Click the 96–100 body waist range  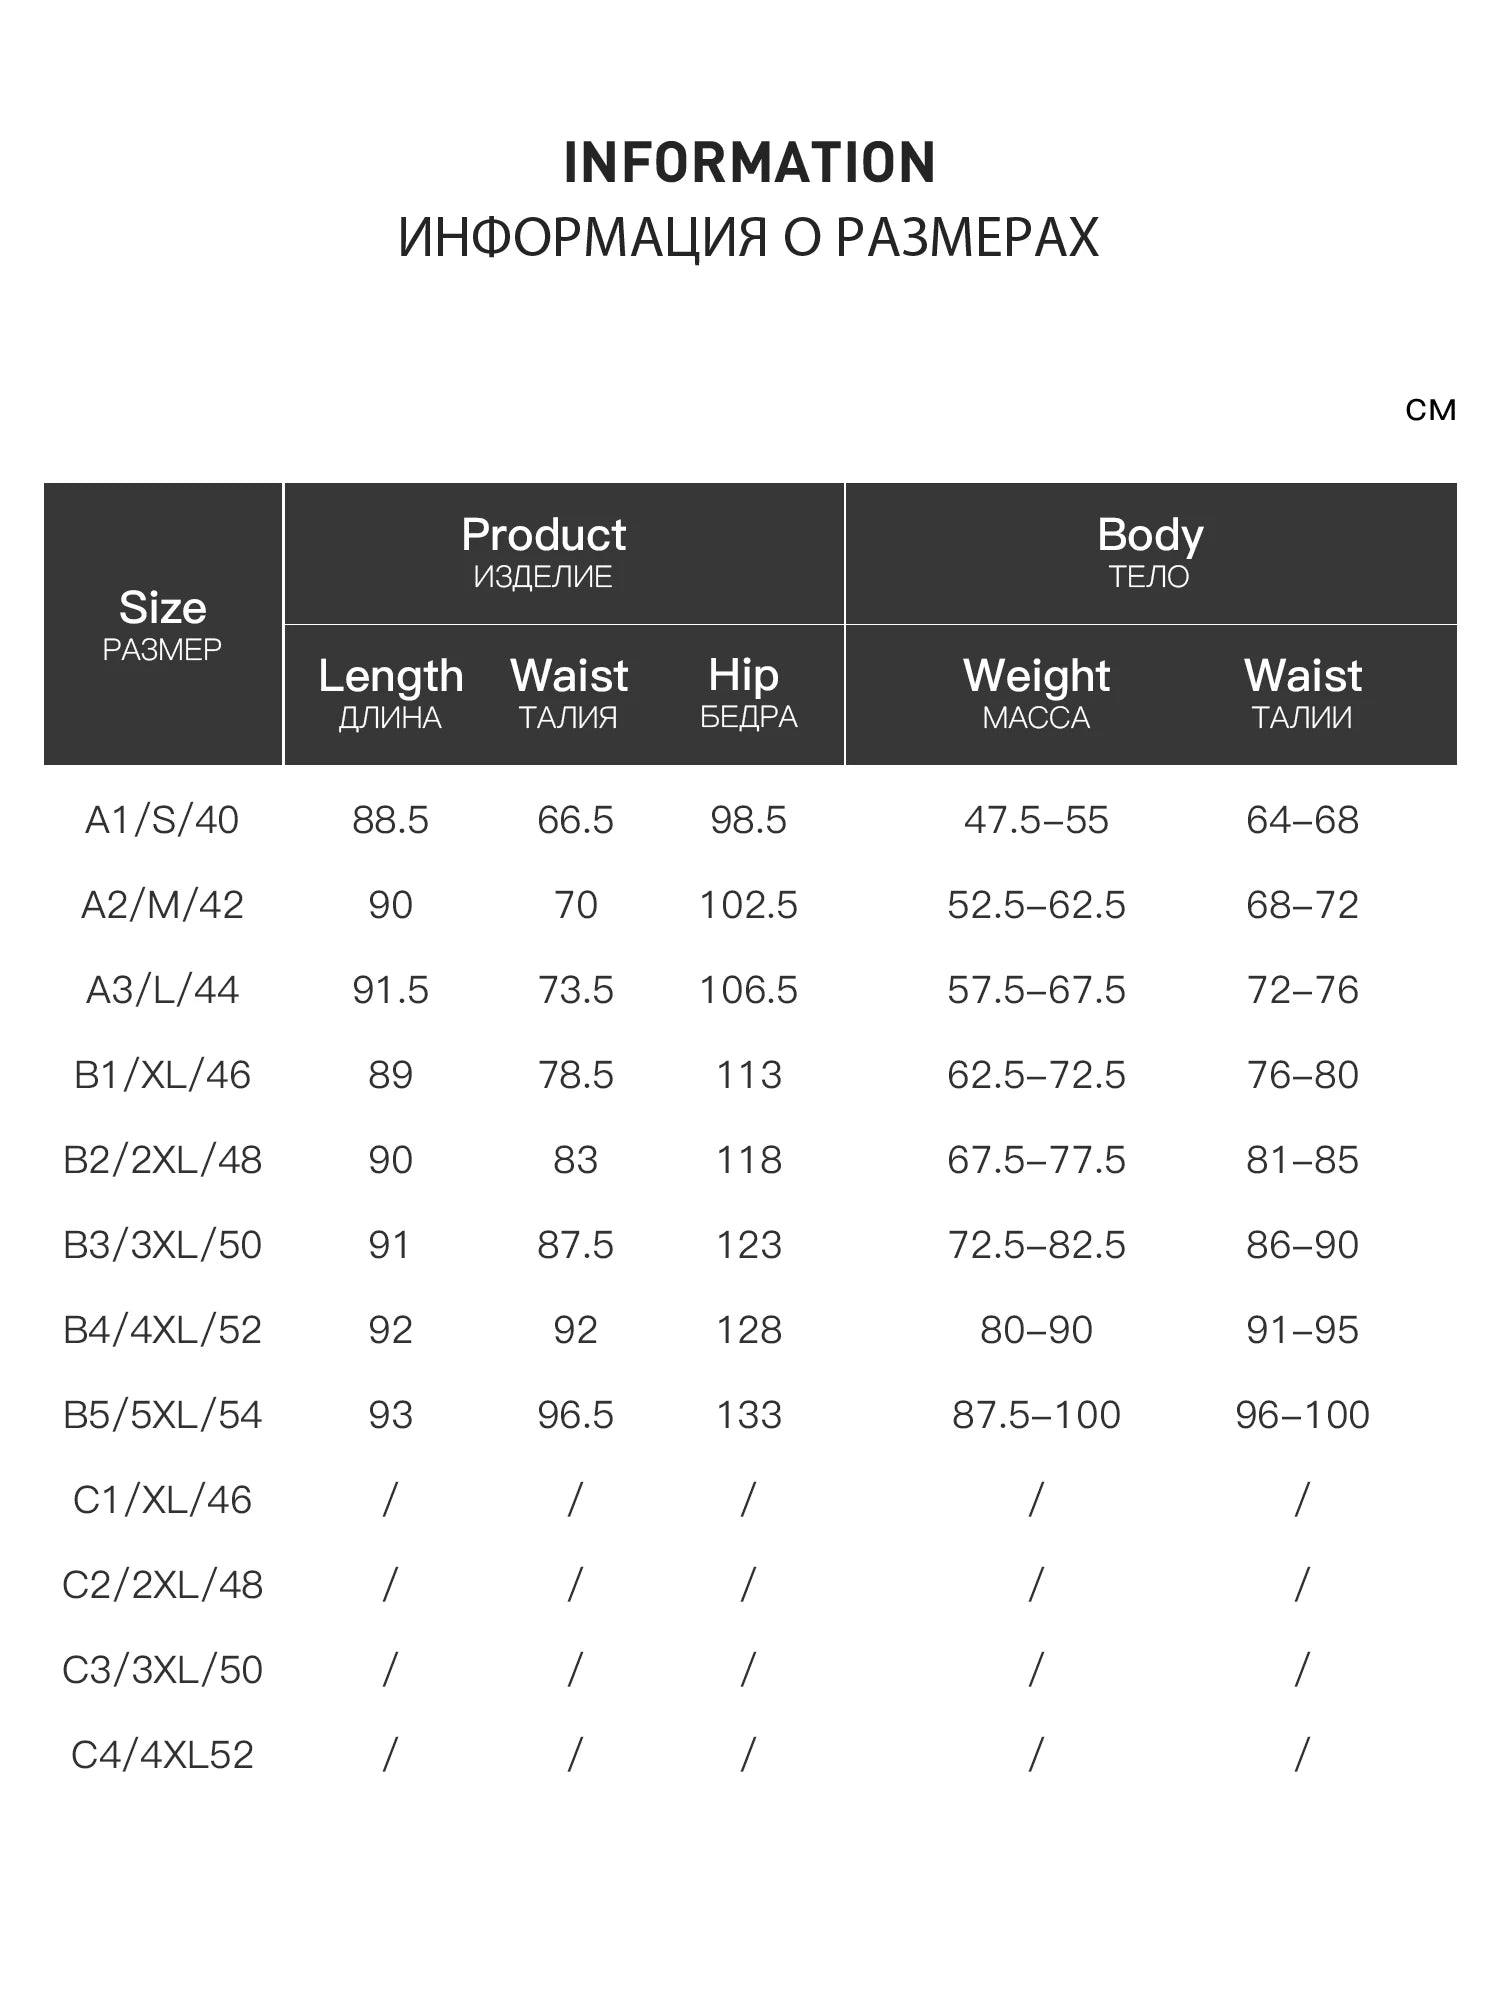click(1302, 1415)
